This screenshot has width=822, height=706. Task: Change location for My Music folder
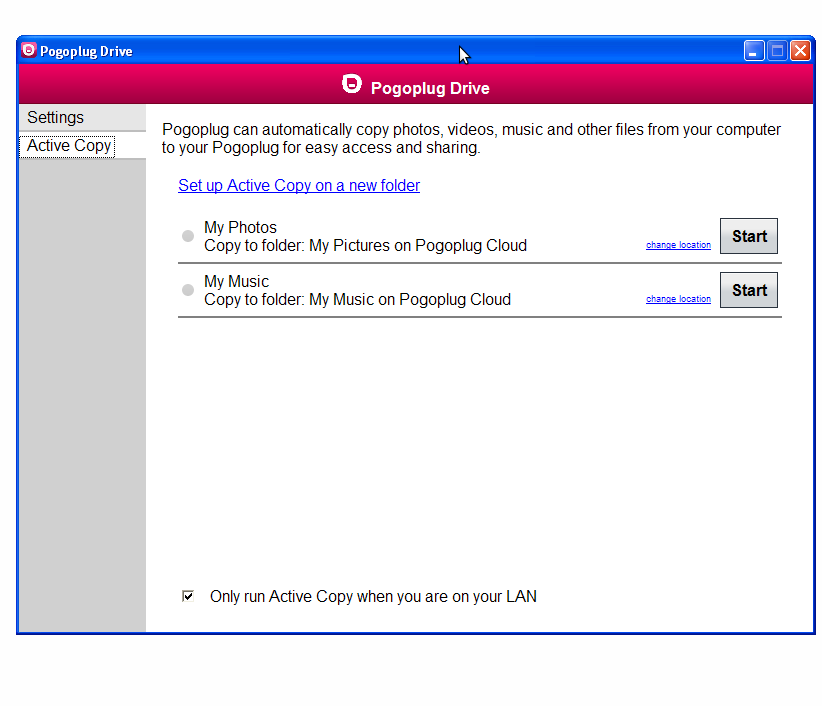pyautogui.click(x=678, y=299)
